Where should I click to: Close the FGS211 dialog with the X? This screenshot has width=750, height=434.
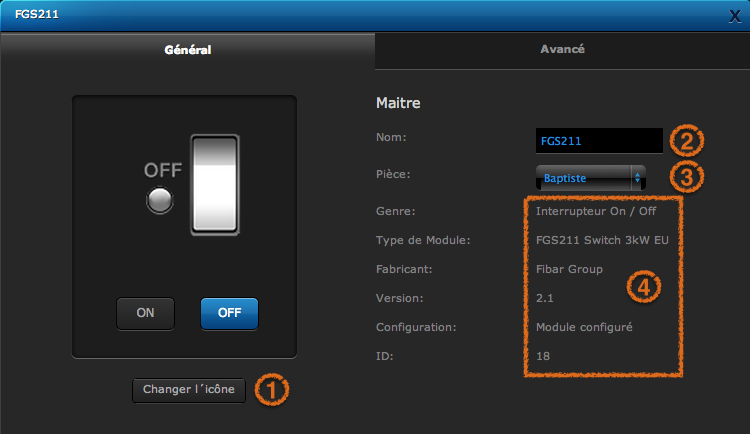click(735, 15)
